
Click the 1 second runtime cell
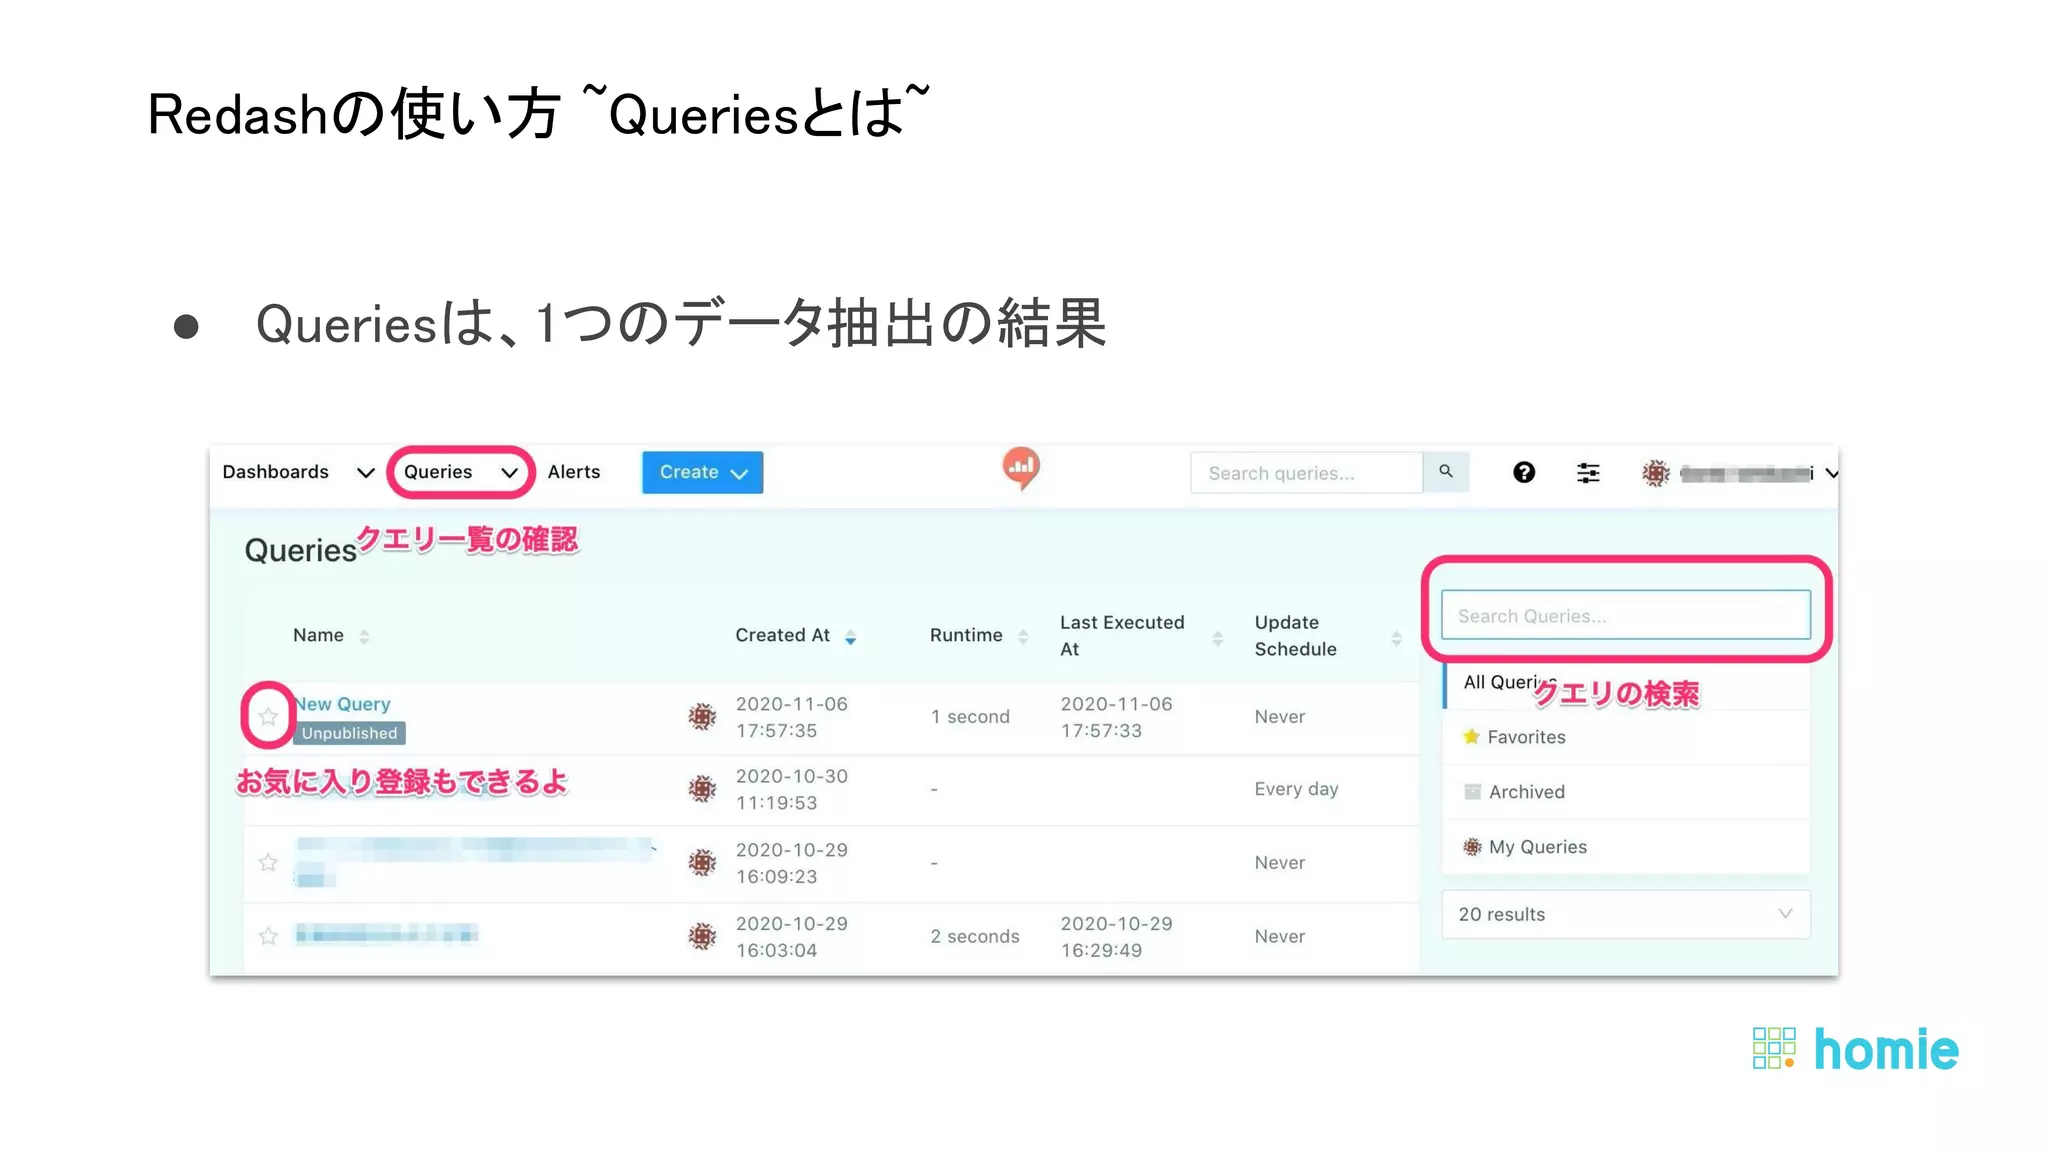pyautogui.click(x=970, y=717)
